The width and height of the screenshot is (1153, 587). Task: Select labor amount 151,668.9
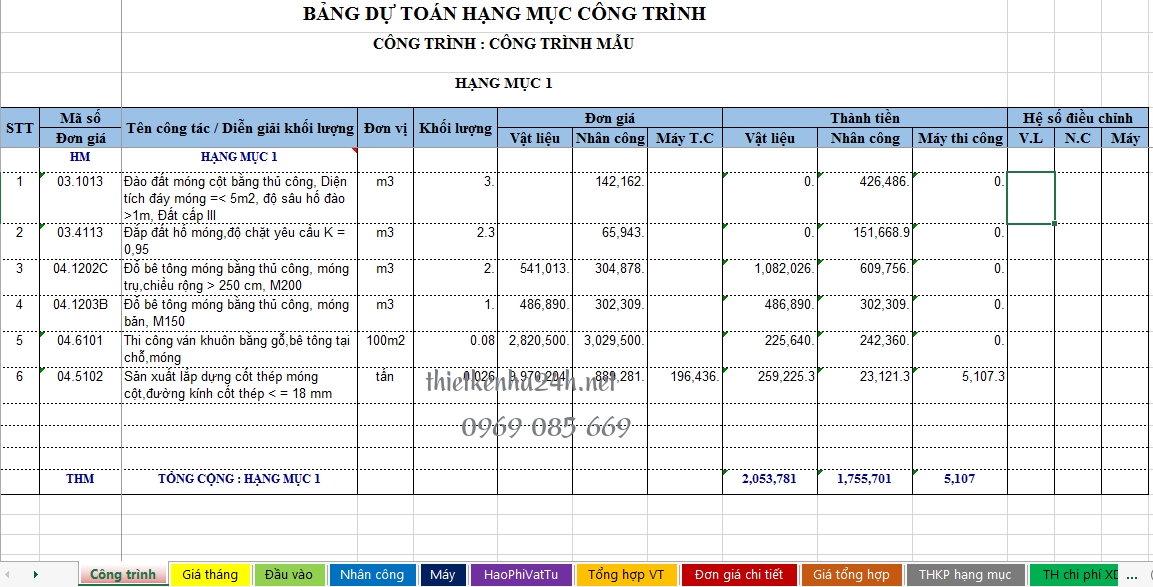(x=865, y=241)
